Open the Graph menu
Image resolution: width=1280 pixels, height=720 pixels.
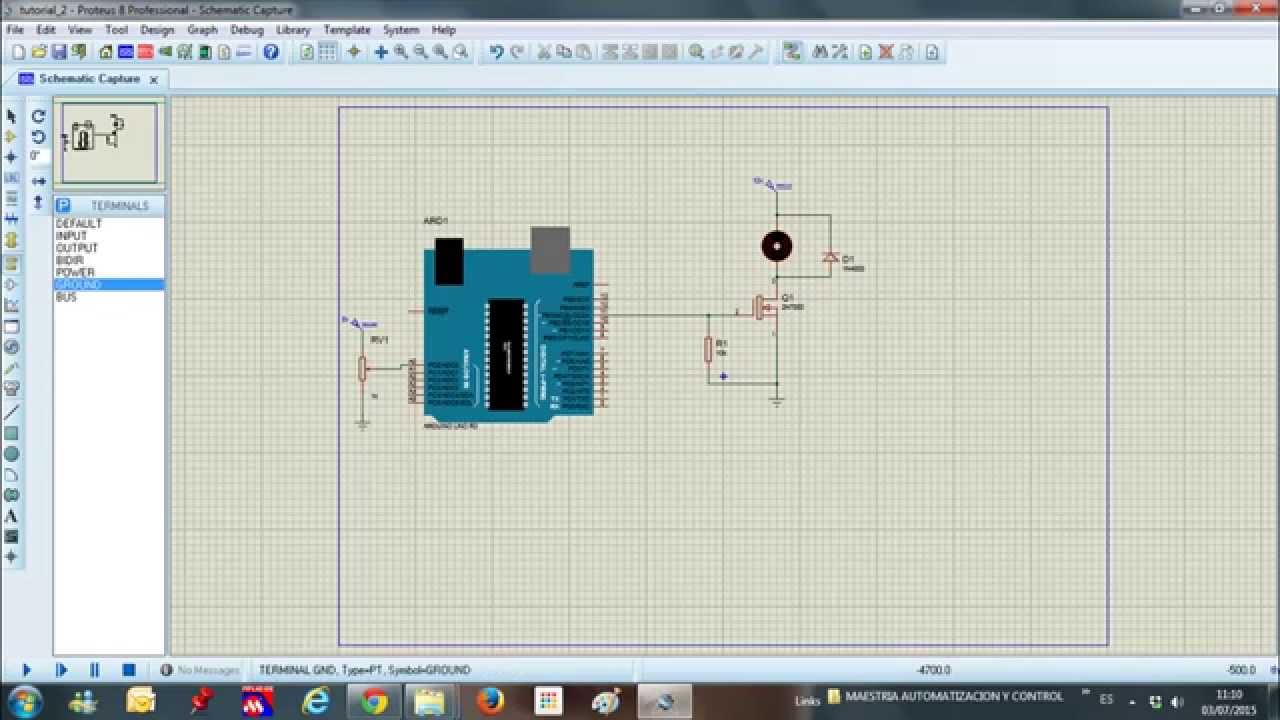pos(202,30)
